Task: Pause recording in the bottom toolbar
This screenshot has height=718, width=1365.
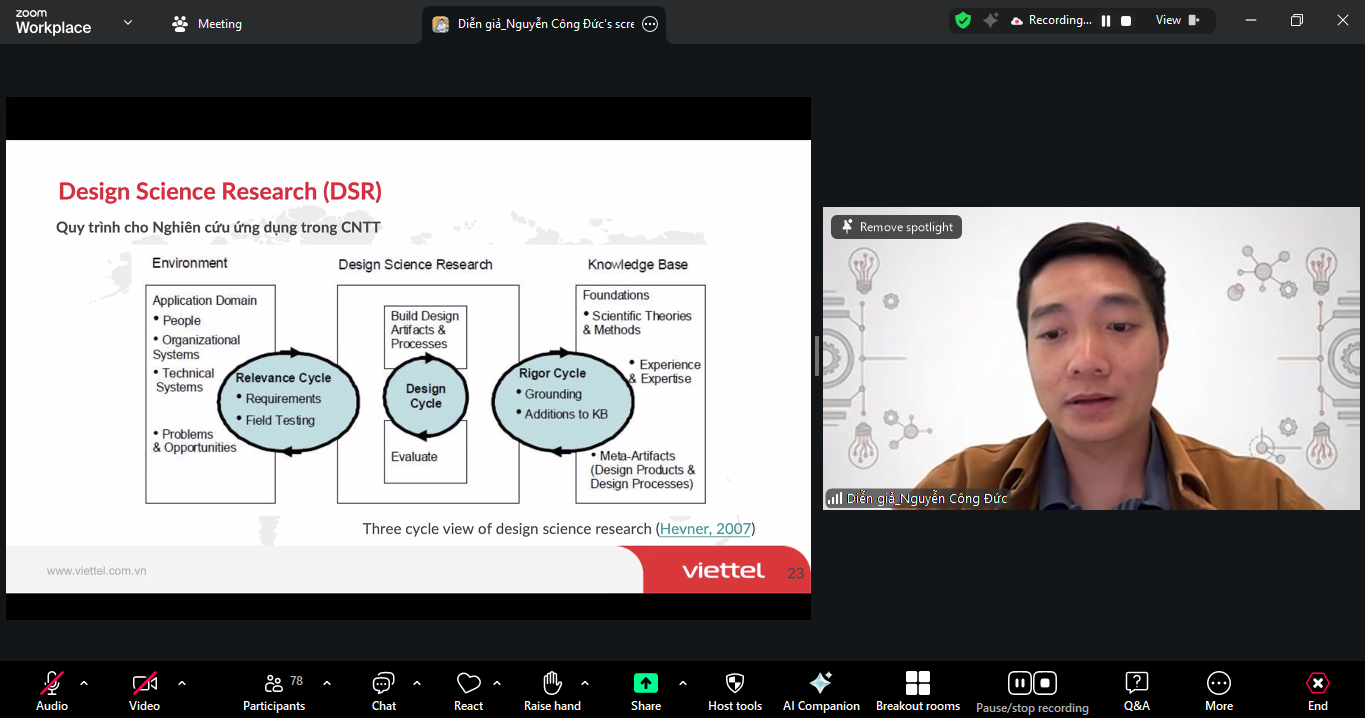Action: [x=1019, y=683]
